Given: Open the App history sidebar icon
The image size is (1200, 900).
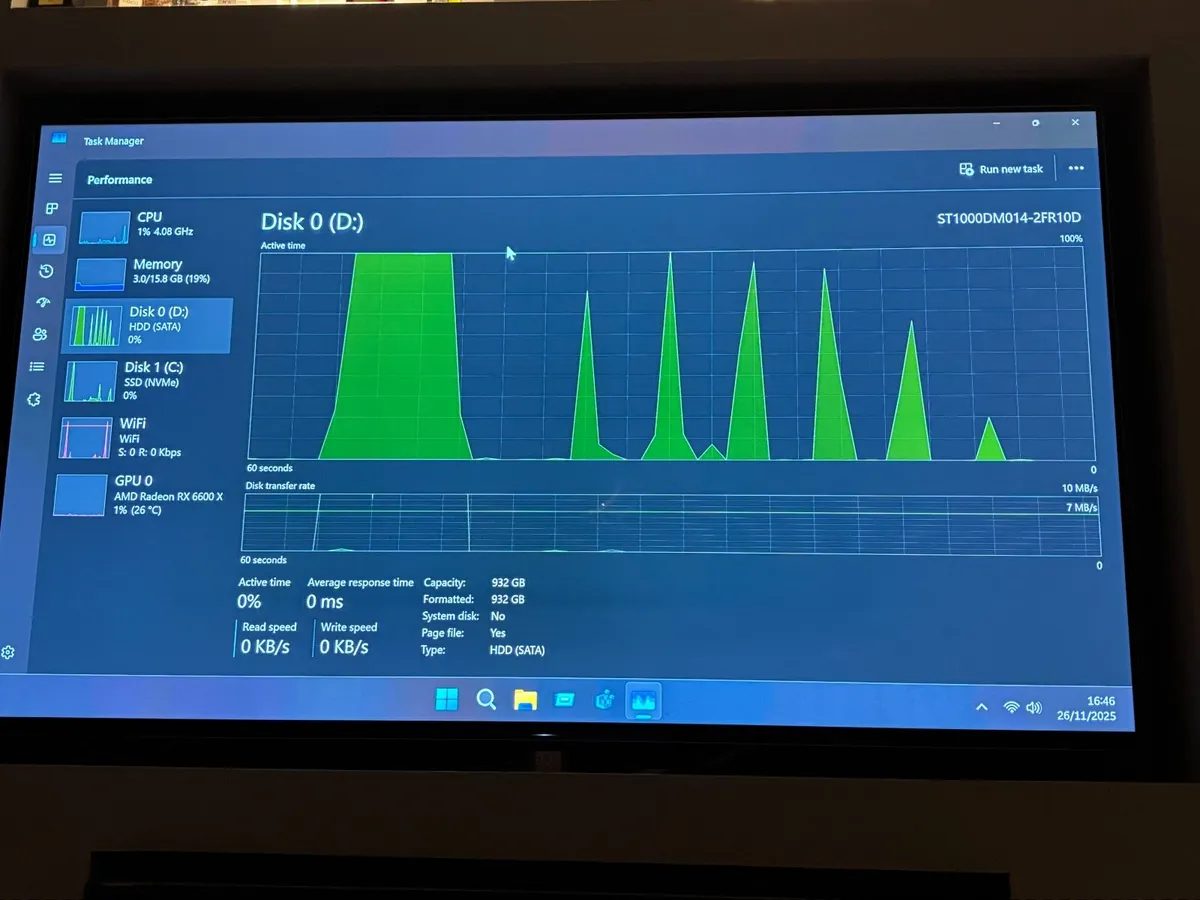Looking at the screenshot, I should (46, 271).
